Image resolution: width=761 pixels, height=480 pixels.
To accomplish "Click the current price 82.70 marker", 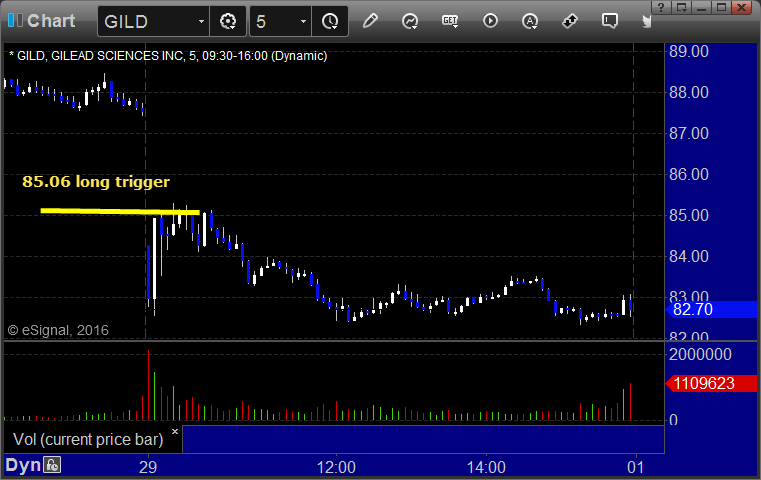I will point(711,309).
